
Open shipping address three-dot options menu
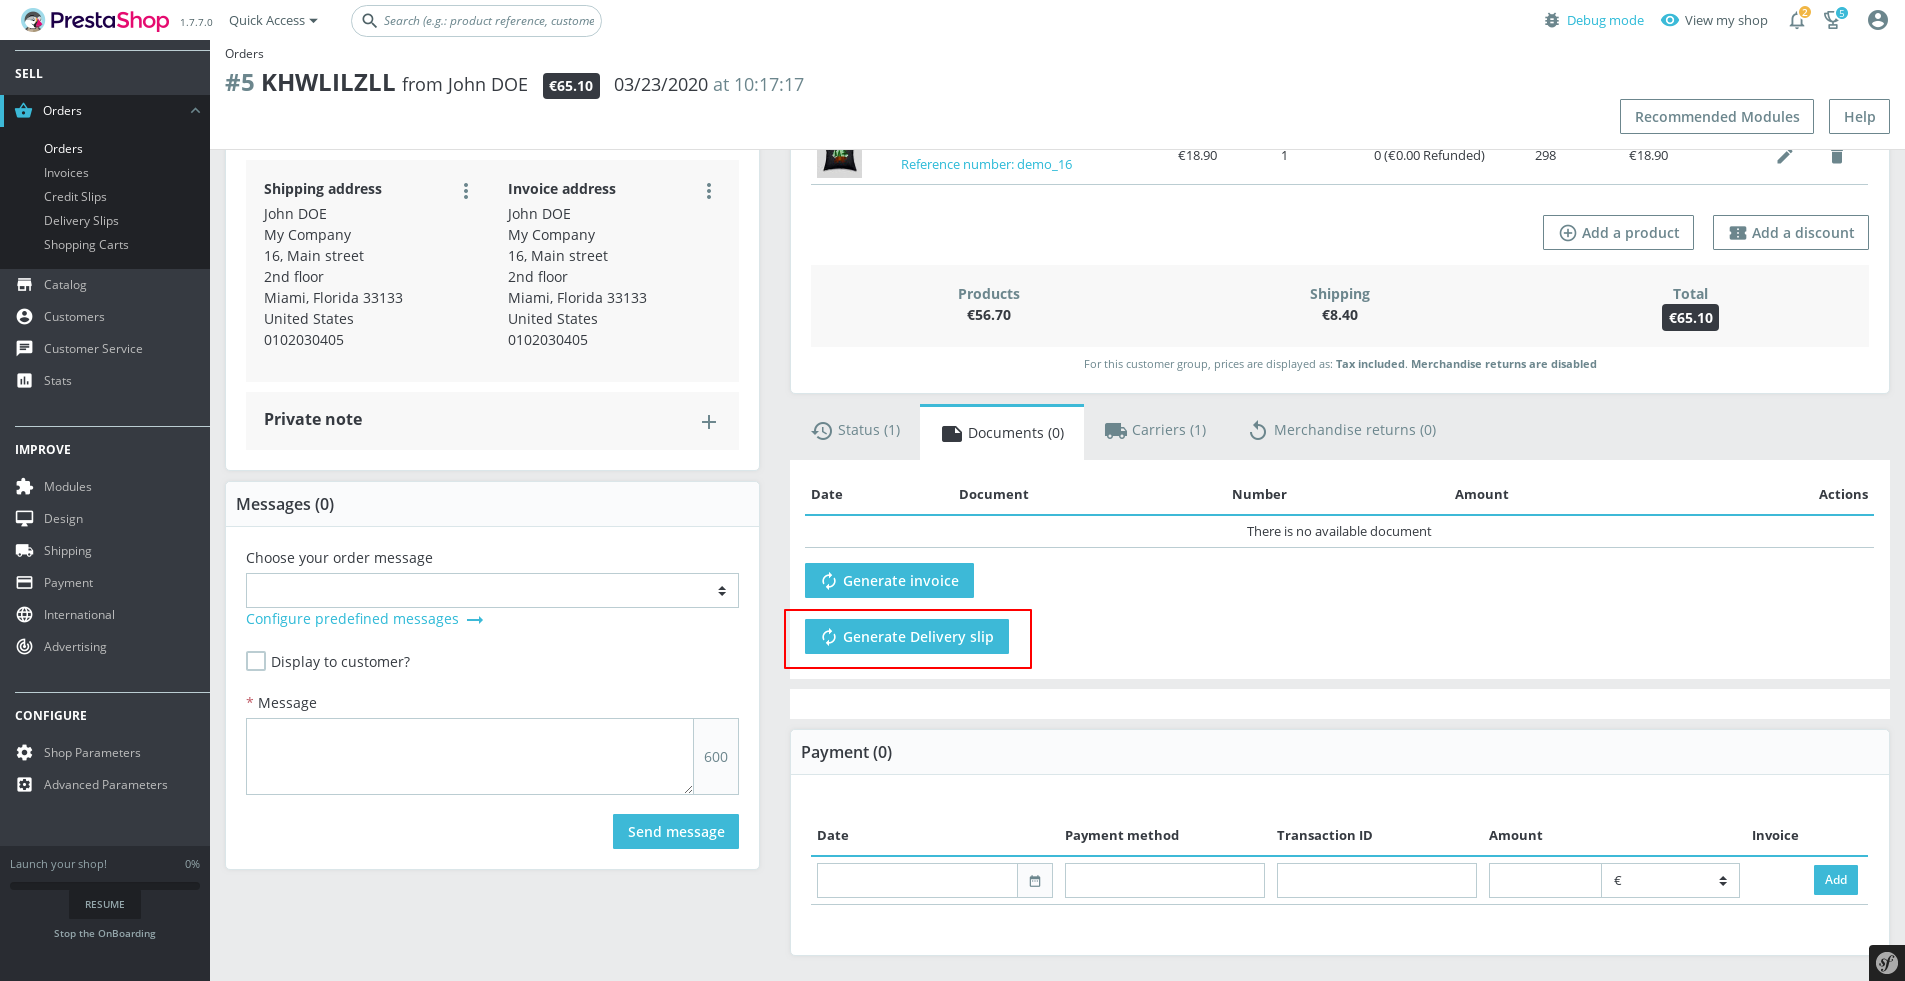click(466, 191)
